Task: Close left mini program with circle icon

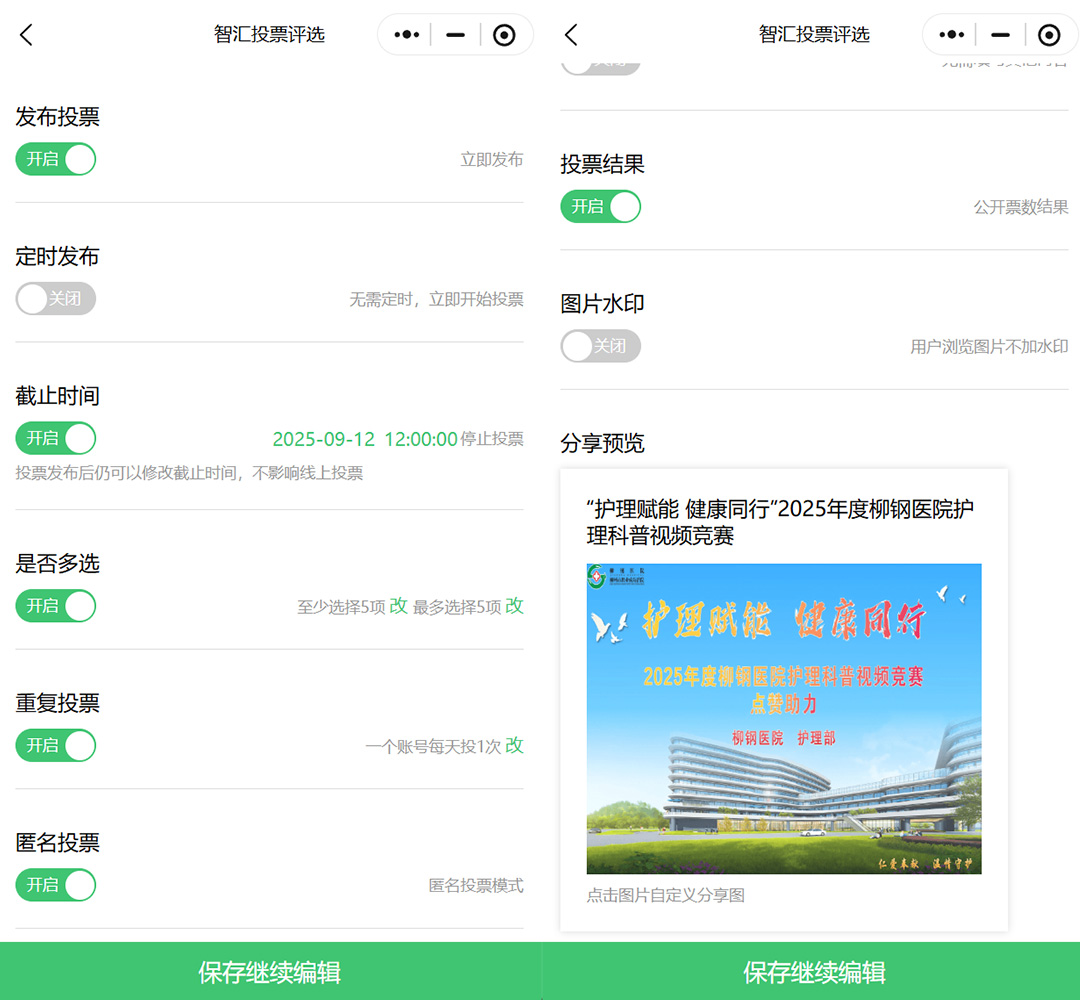Action: click(x=505, y=35)
